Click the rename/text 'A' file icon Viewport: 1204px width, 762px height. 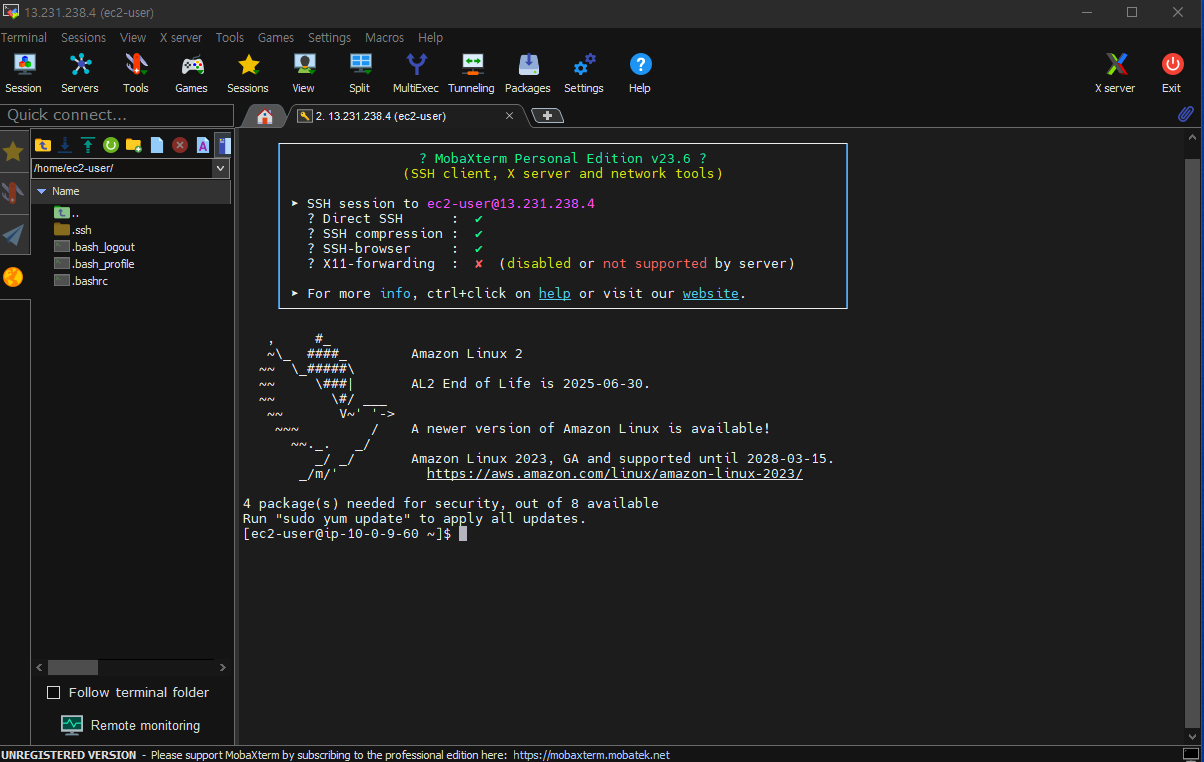click(202, 145)
